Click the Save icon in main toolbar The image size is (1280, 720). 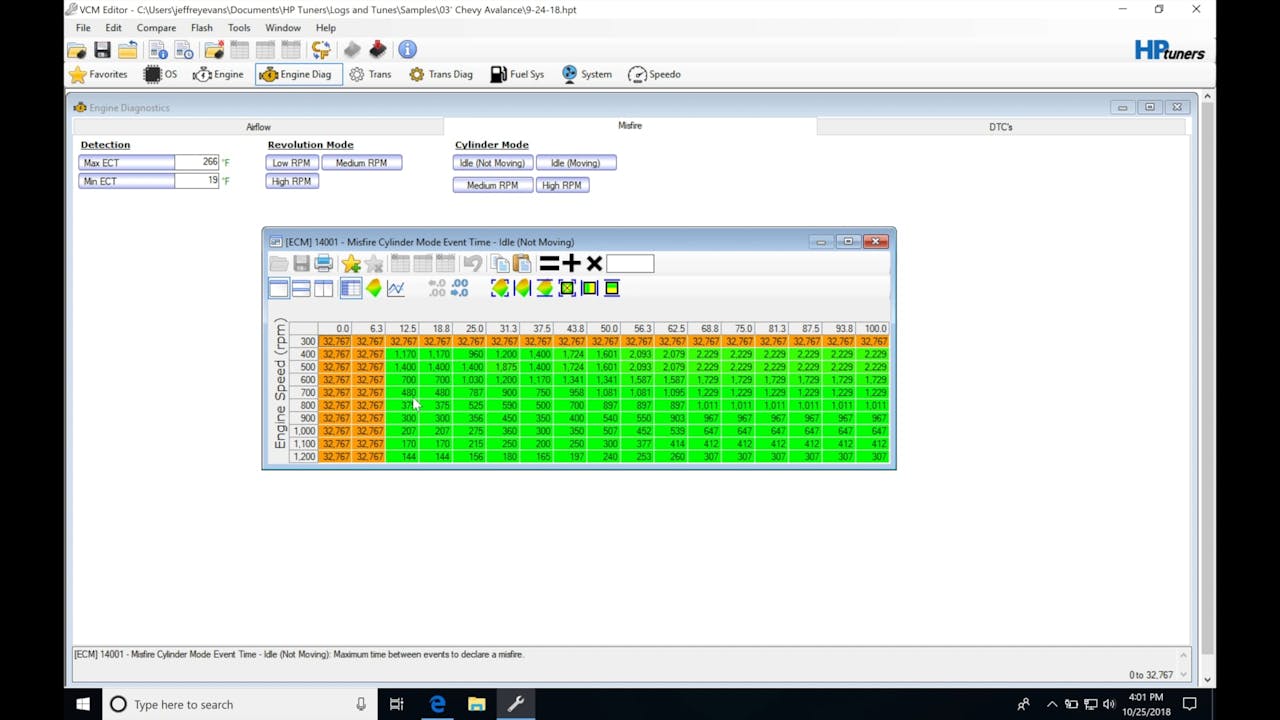click(102, 49)
